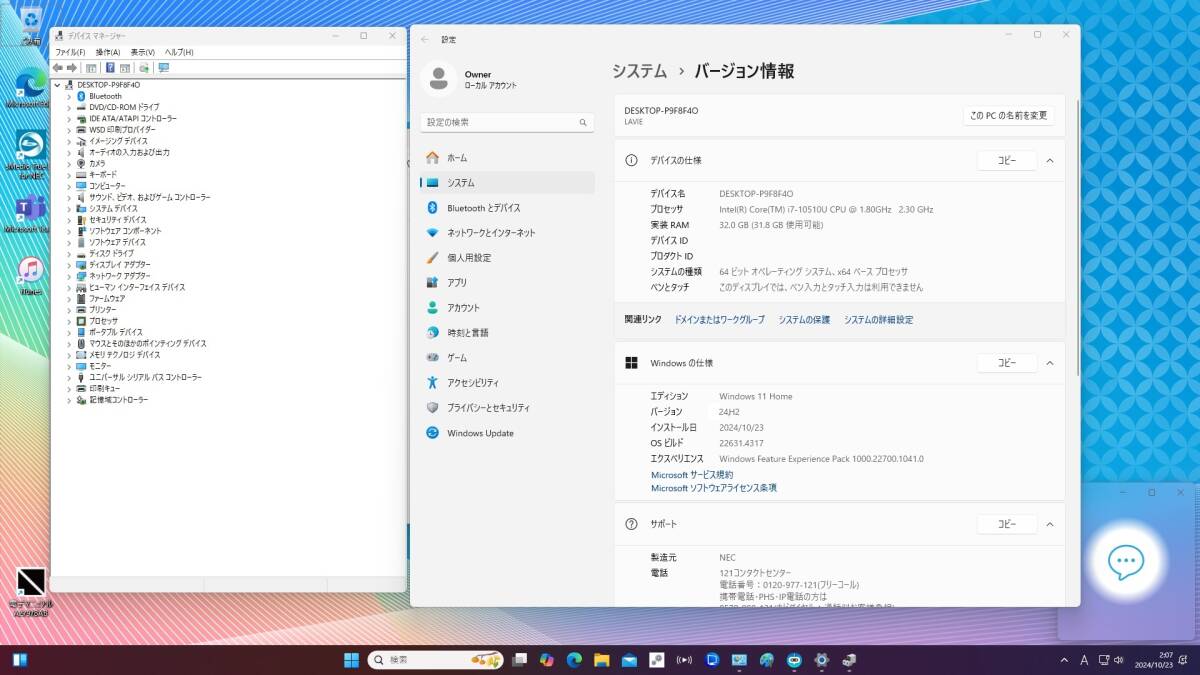Click コピー button for デバイスの仕様

click(1006, 160)
